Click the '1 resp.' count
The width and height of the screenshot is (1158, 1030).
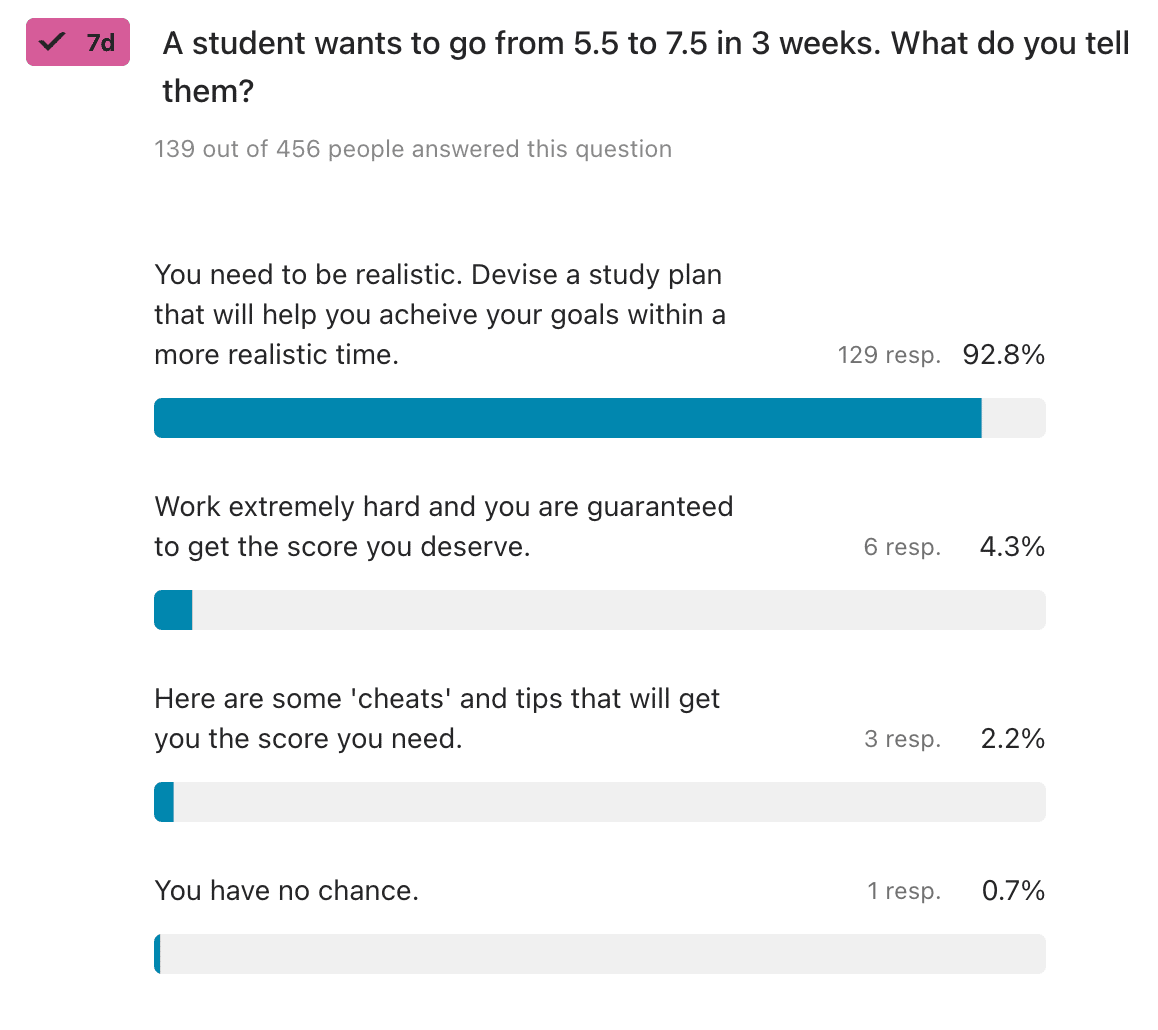pyautogui.click(x=904, y=891)
